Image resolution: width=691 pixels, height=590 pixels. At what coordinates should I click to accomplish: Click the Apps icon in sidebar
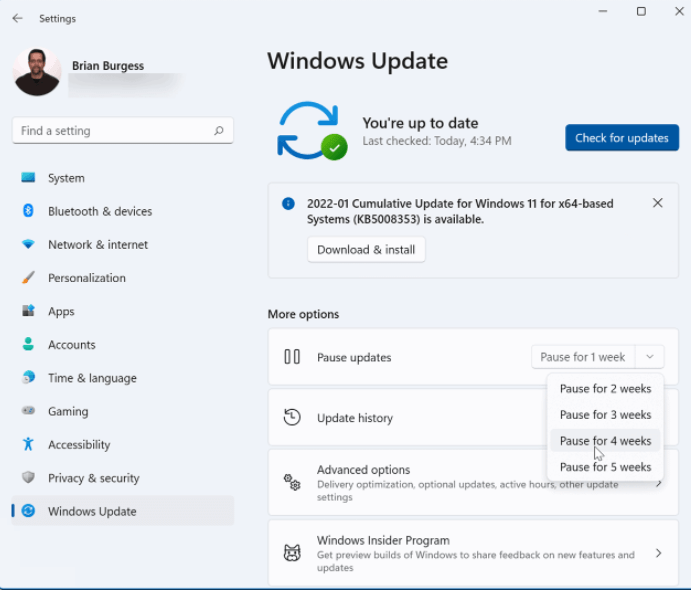(28, 311)
